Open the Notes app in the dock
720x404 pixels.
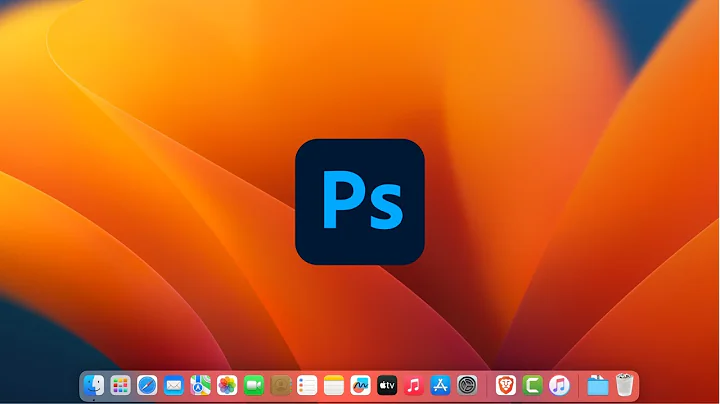[334, 385]
